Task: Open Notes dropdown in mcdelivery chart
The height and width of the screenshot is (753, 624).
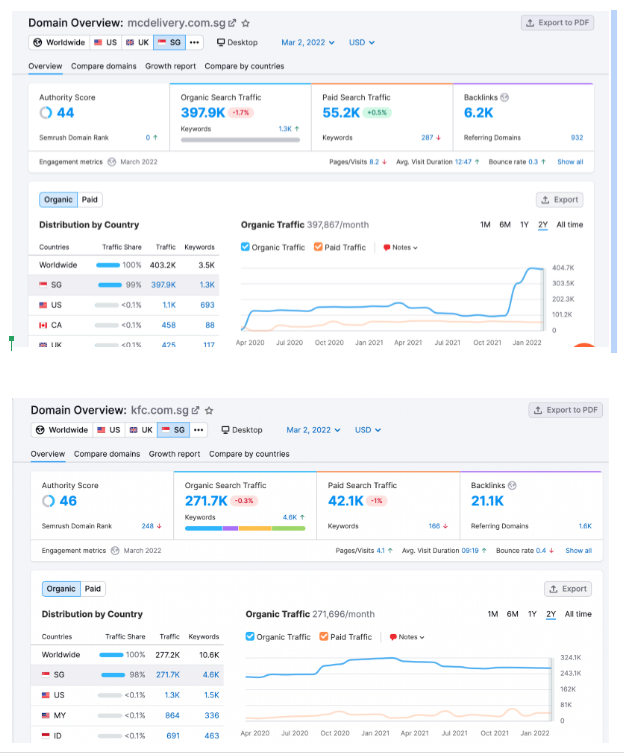Action: point(400,247)
